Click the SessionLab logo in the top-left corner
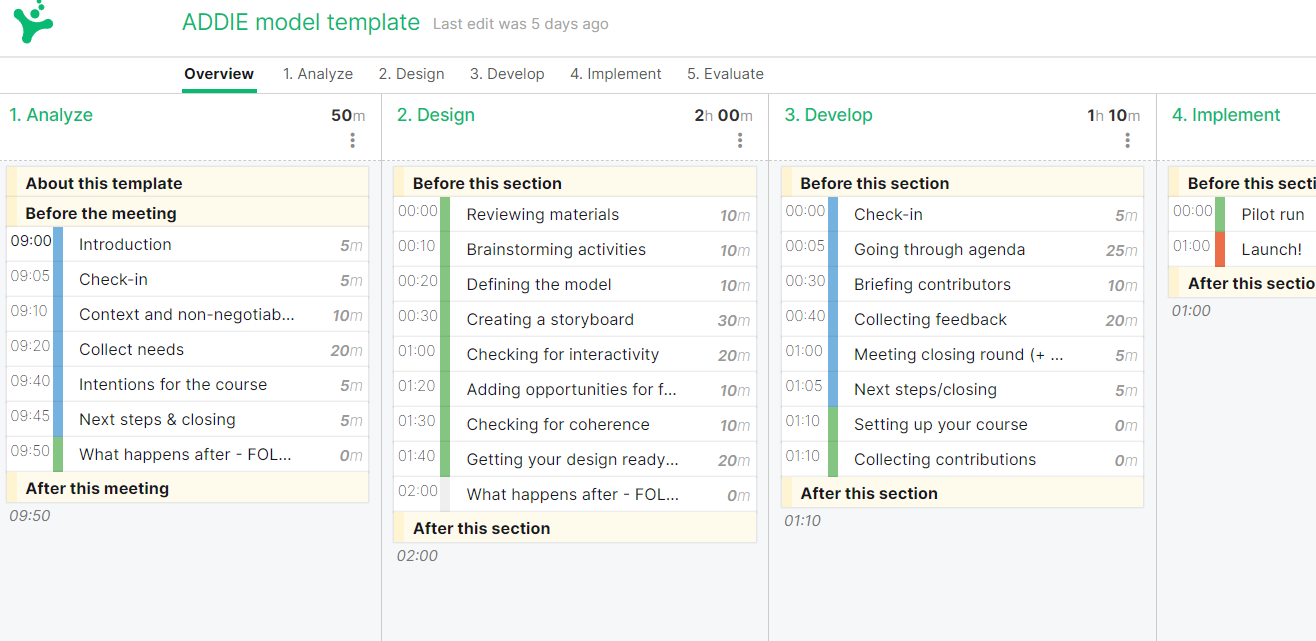The width and height of the screenshot is (1316, 641). click(33, 23)
